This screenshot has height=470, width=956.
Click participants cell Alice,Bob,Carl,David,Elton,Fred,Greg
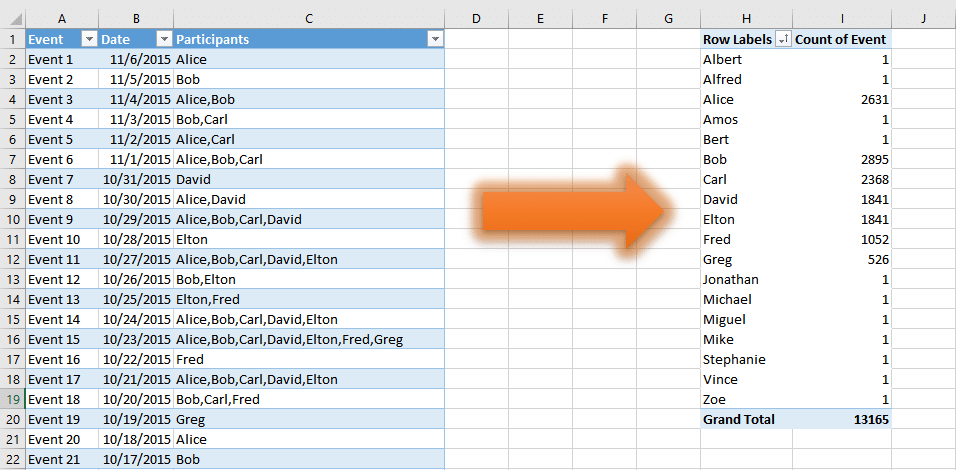309,339
